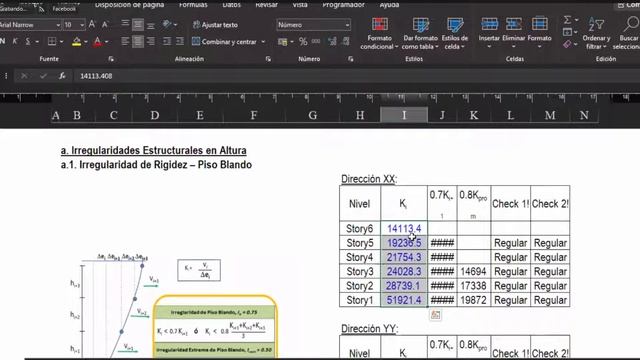Open the Programador ribbon tab

tap(343, 5)
